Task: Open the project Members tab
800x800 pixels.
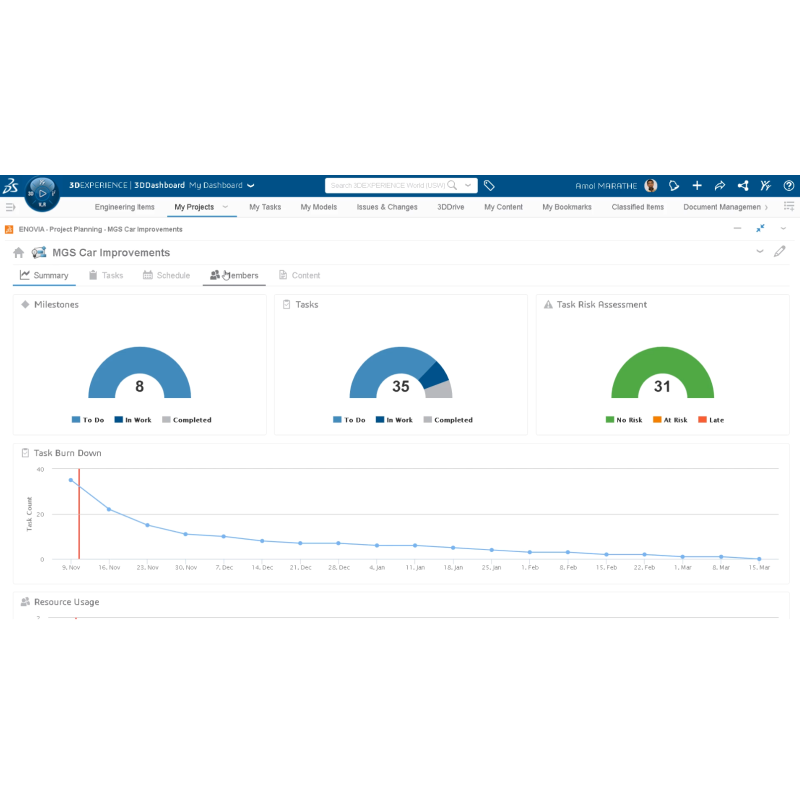Action: pos(234,276)
